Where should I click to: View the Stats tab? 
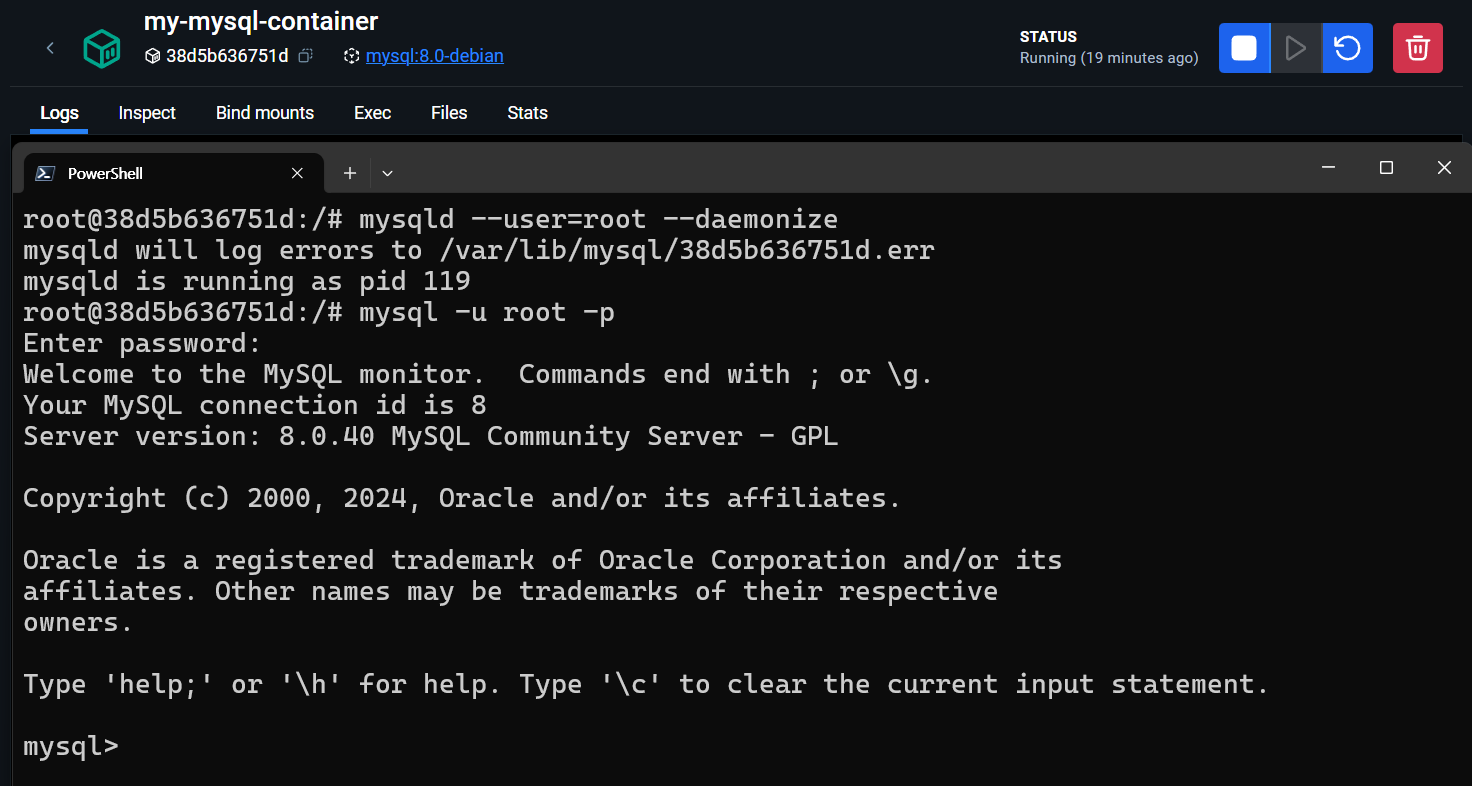527,113
